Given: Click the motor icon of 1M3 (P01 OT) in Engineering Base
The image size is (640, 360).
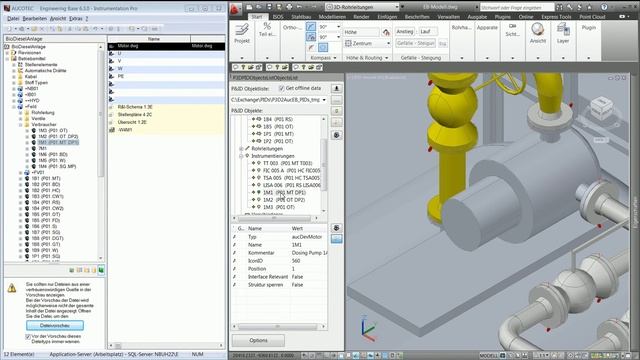Looking at the screenshot, I should click(34, 131).
